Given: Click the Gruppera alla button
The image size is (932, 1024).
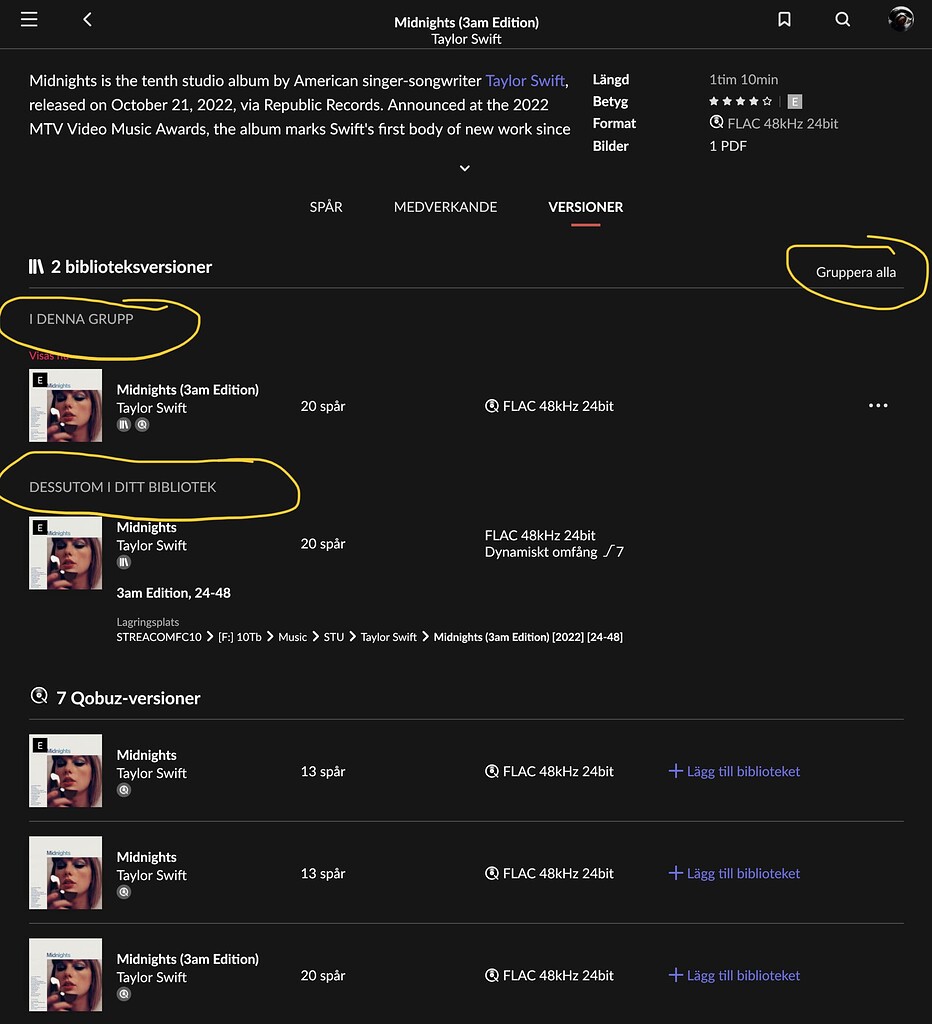Looking at the screenshot, I should point(856,272).
